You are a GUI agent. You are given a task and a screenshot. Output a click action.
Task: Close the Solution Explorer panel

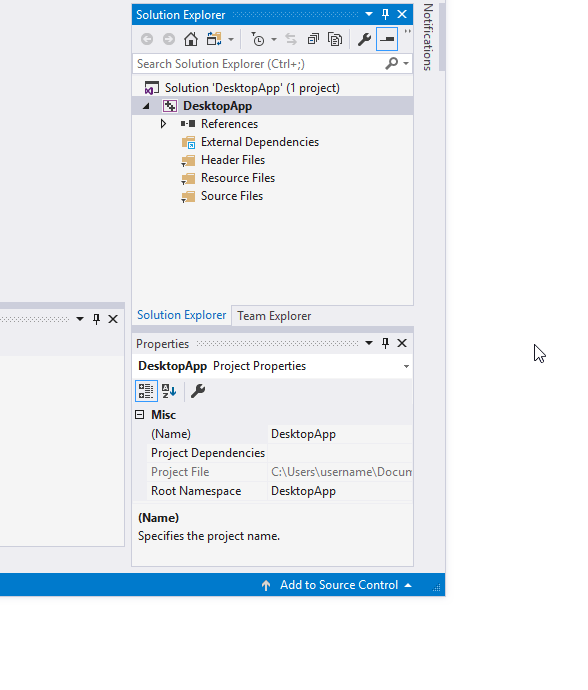point(402,15)
